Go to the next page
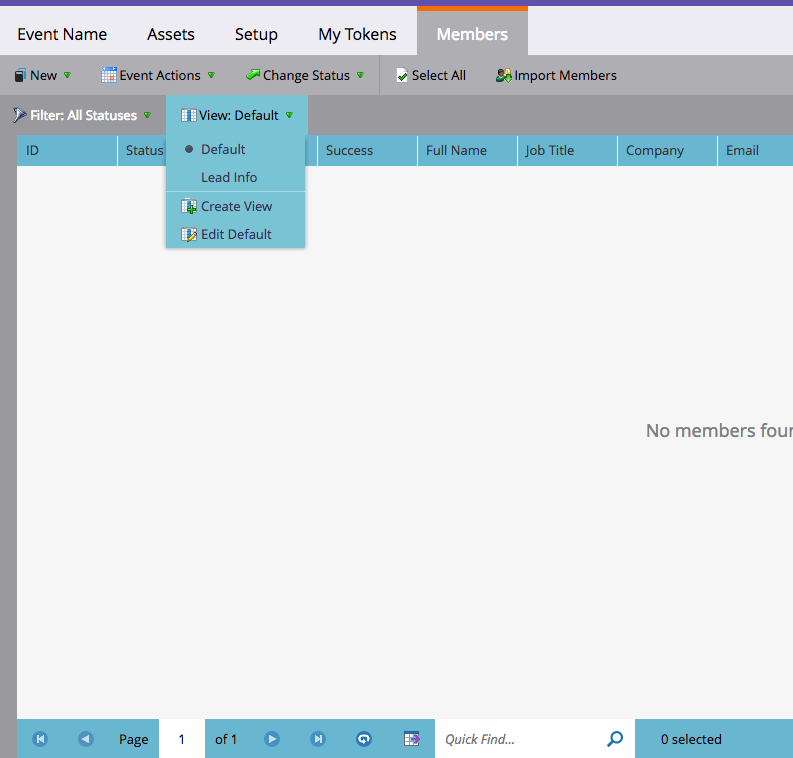Viewport: 793px width, 758px height. click(272, 739)
